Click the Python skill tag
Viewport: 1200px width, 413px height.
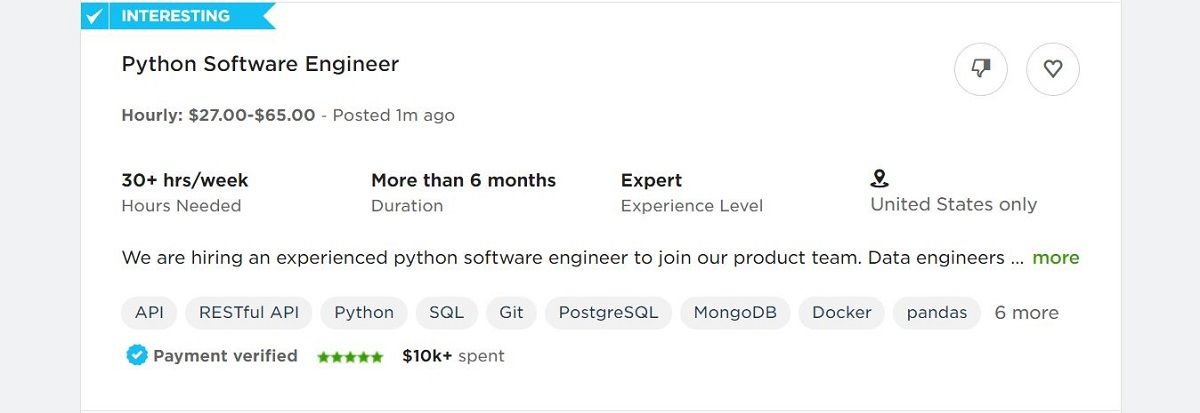[364, 312]
